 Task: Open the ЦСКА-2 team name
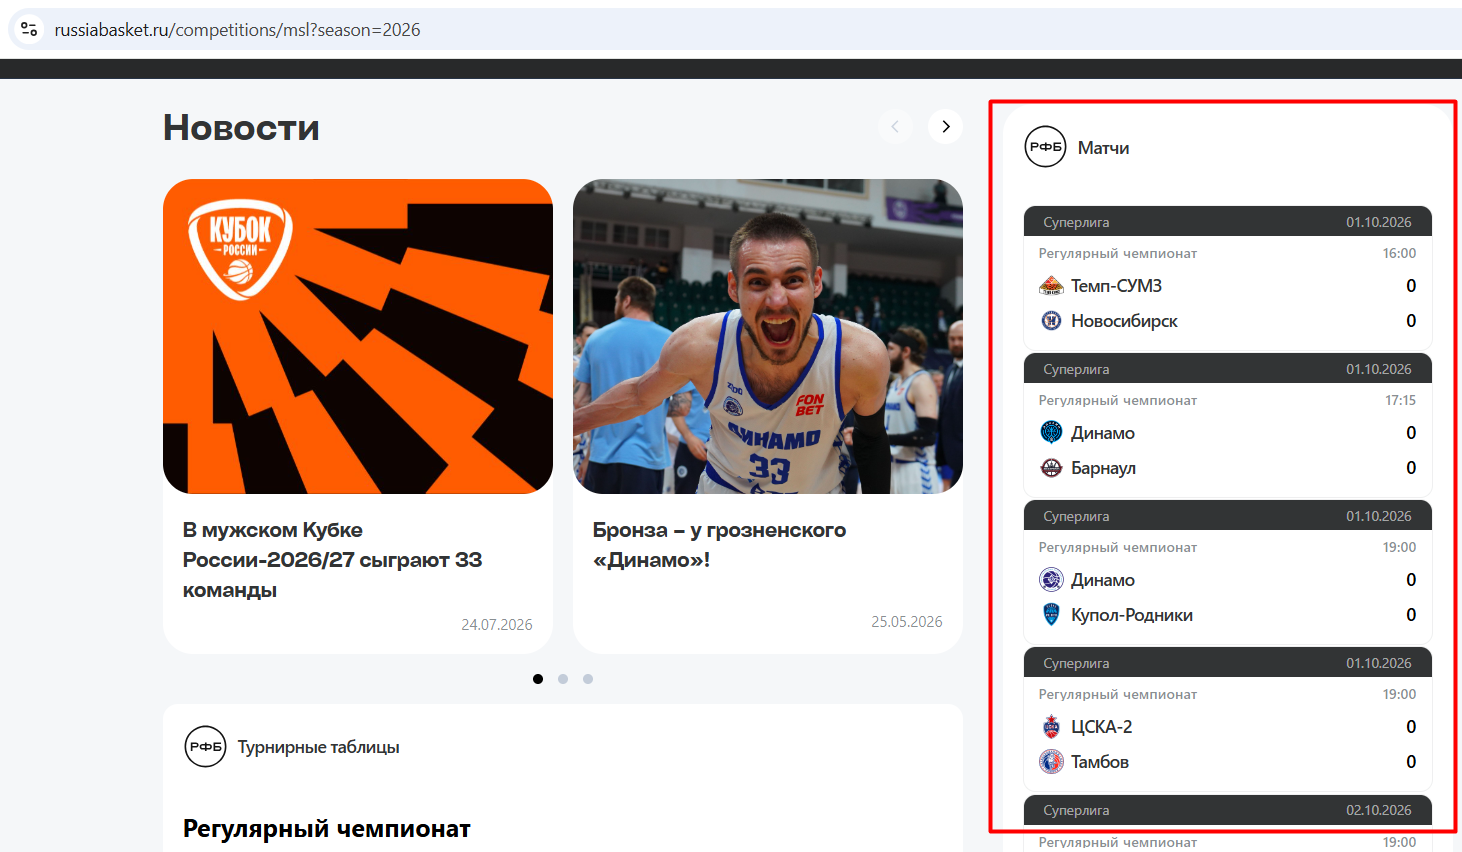point(1102,727)
